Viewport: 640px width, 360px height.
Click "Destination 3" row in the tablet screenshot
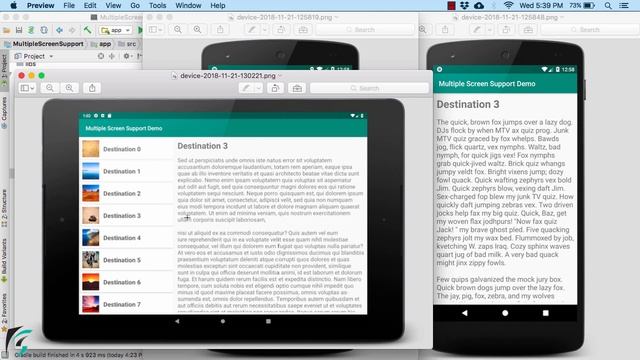(x=127, y=216)
